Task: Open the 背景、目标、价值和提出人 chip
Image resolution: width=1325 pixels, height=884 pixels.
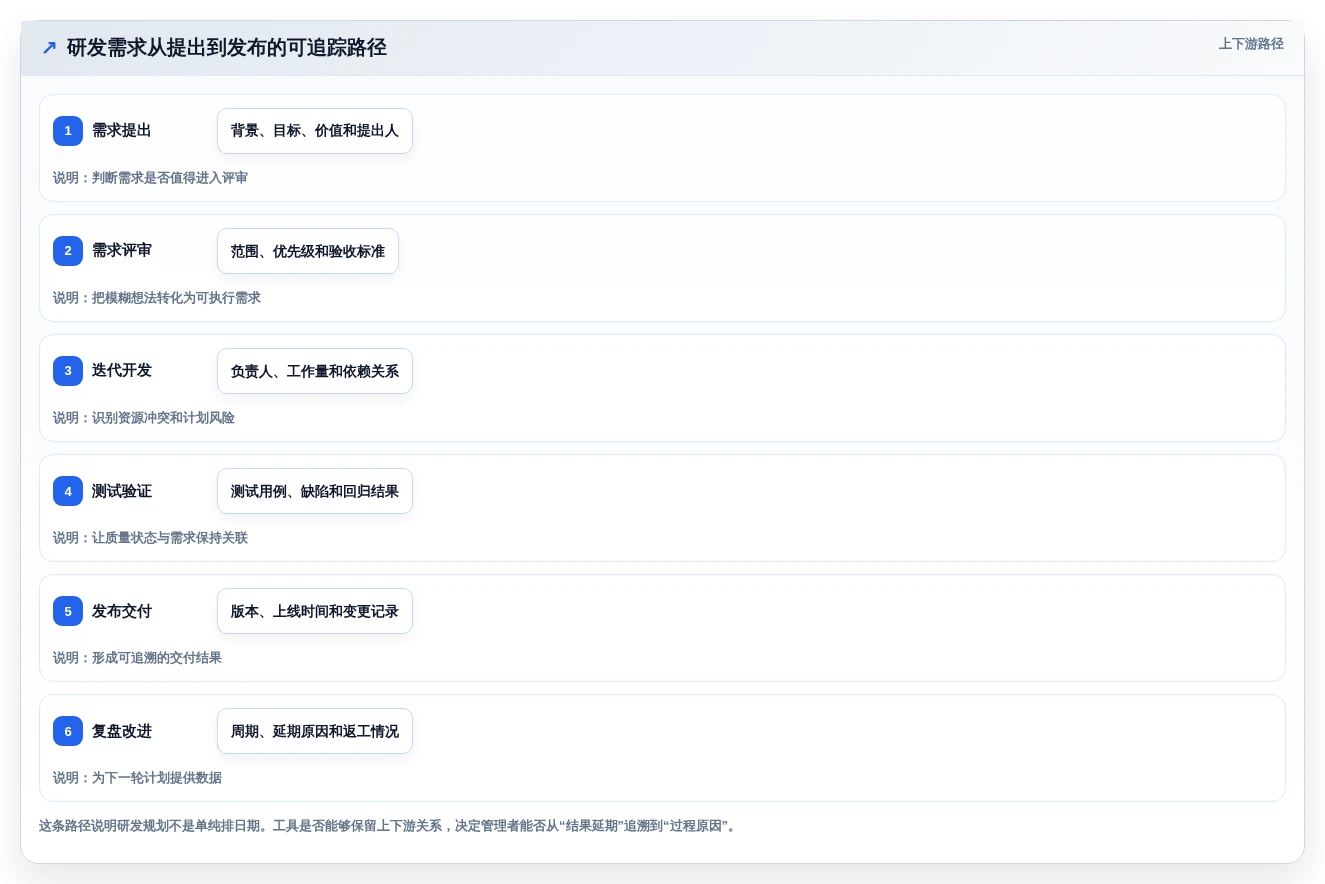Action: (x=315, y=131)
